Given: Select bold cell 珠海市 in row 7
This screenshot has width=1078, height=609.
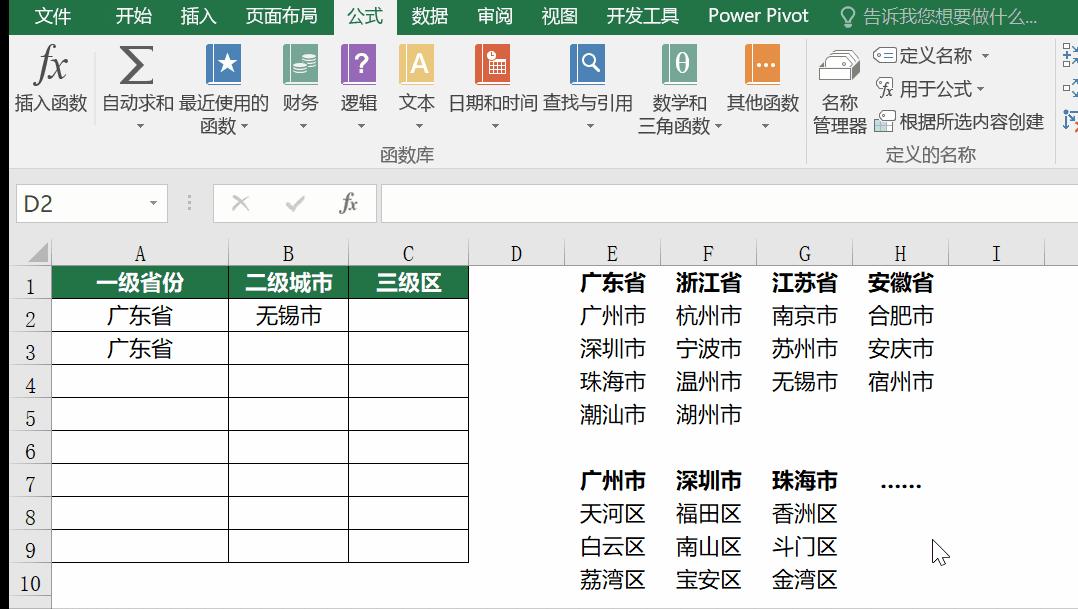Looking at the screenshot, I should 804,480.
